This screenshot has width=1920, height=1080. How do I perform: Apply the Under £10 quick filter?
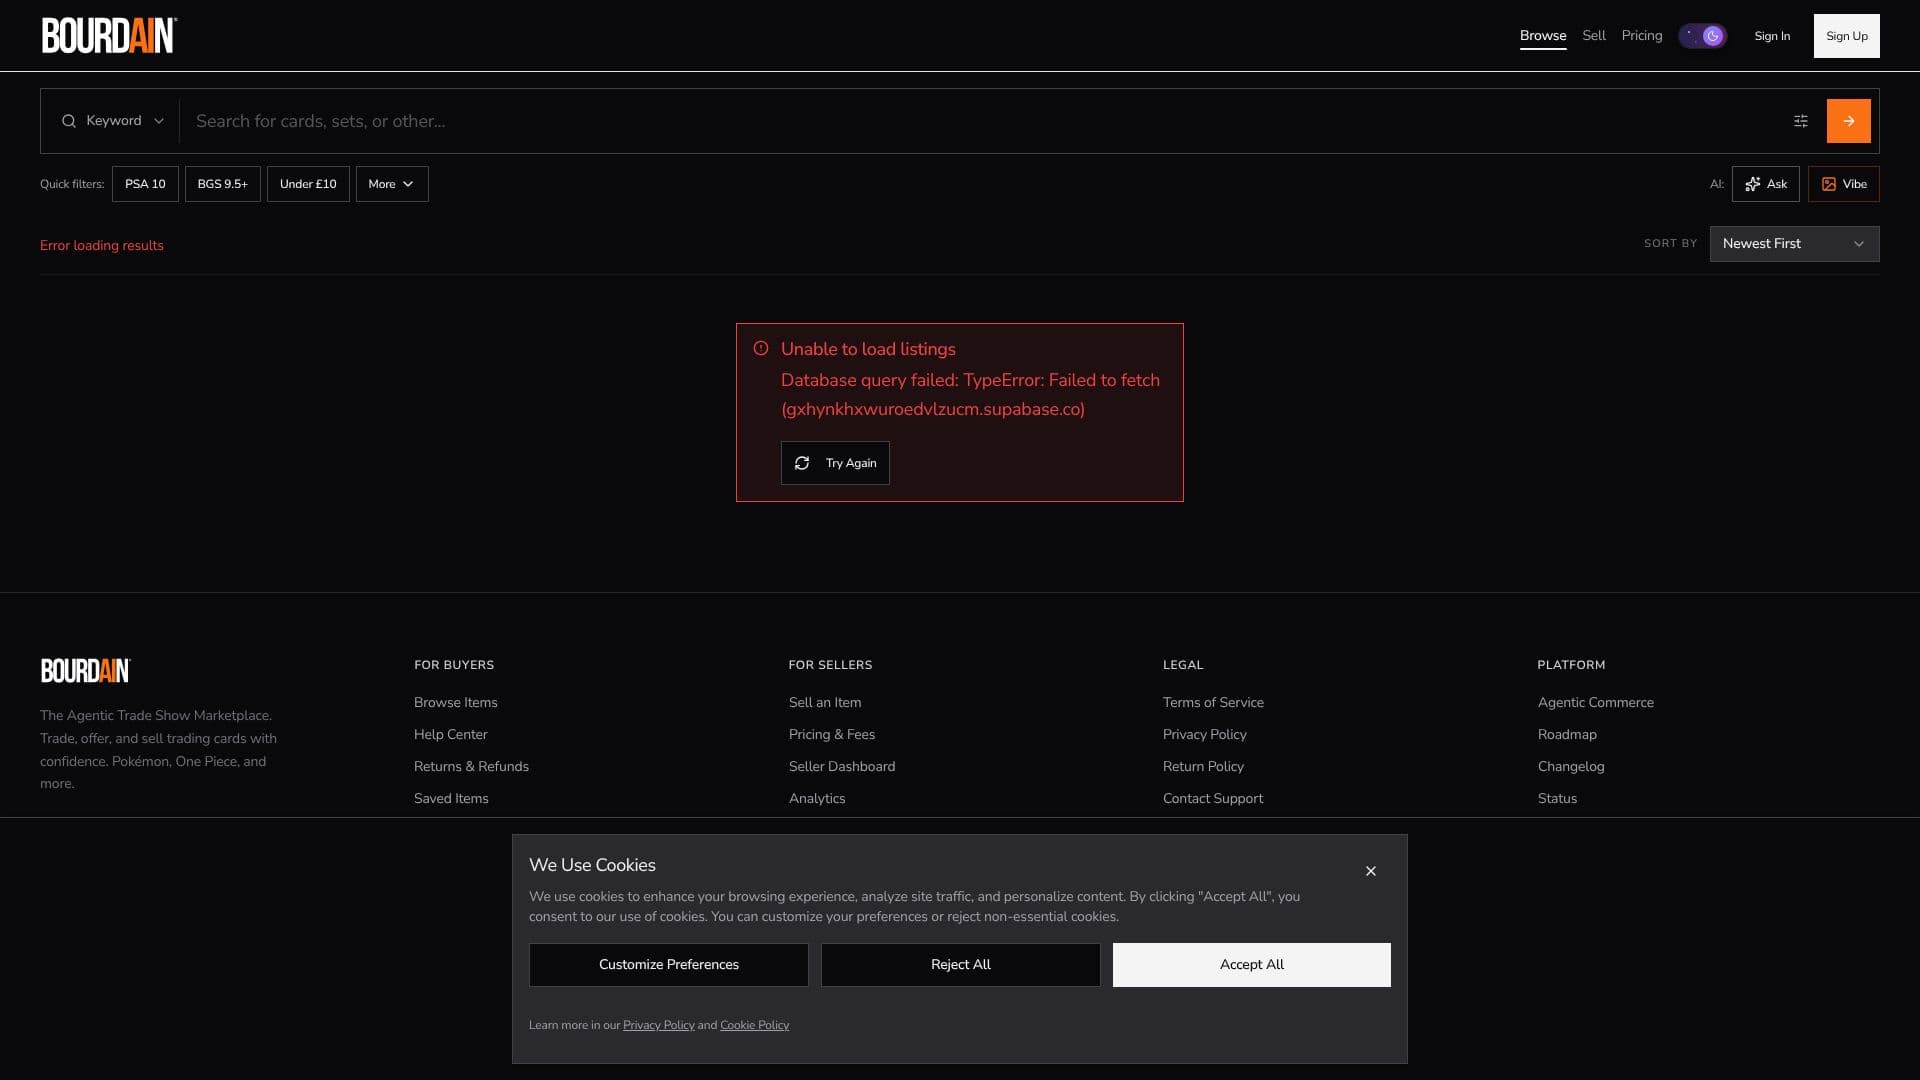(x=308, y=184)
